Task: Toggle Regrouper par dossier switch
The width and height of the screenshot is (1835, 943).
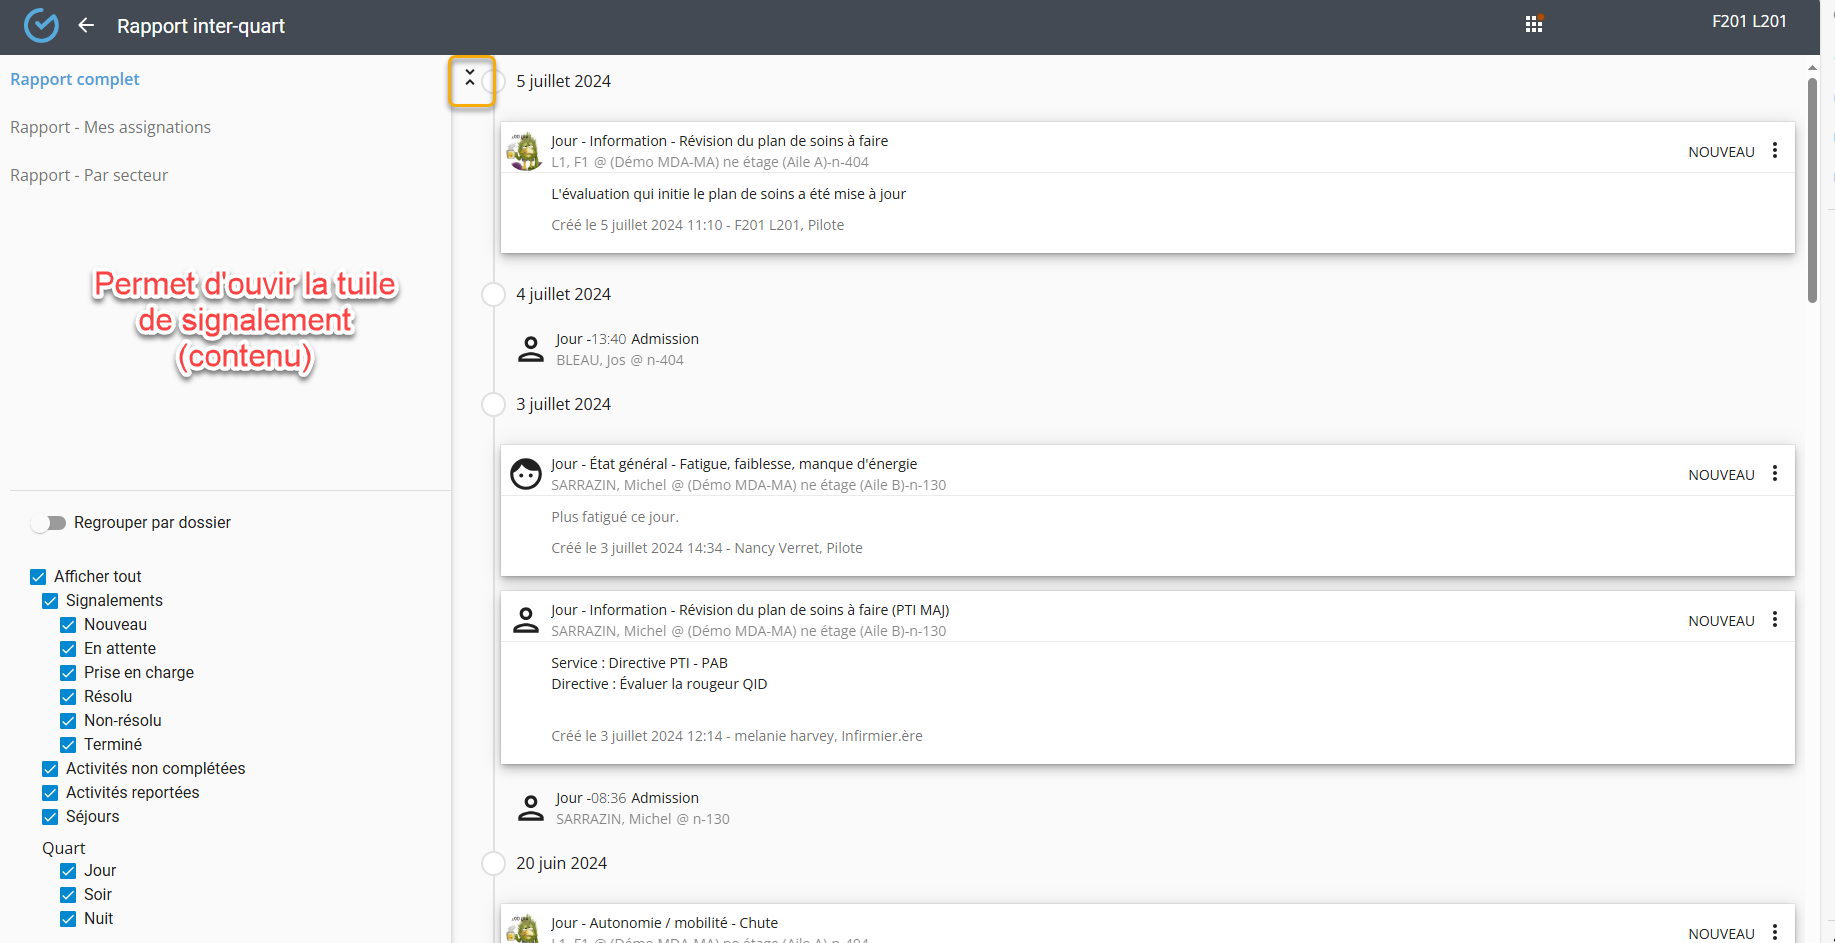Action: click(48, 523)
